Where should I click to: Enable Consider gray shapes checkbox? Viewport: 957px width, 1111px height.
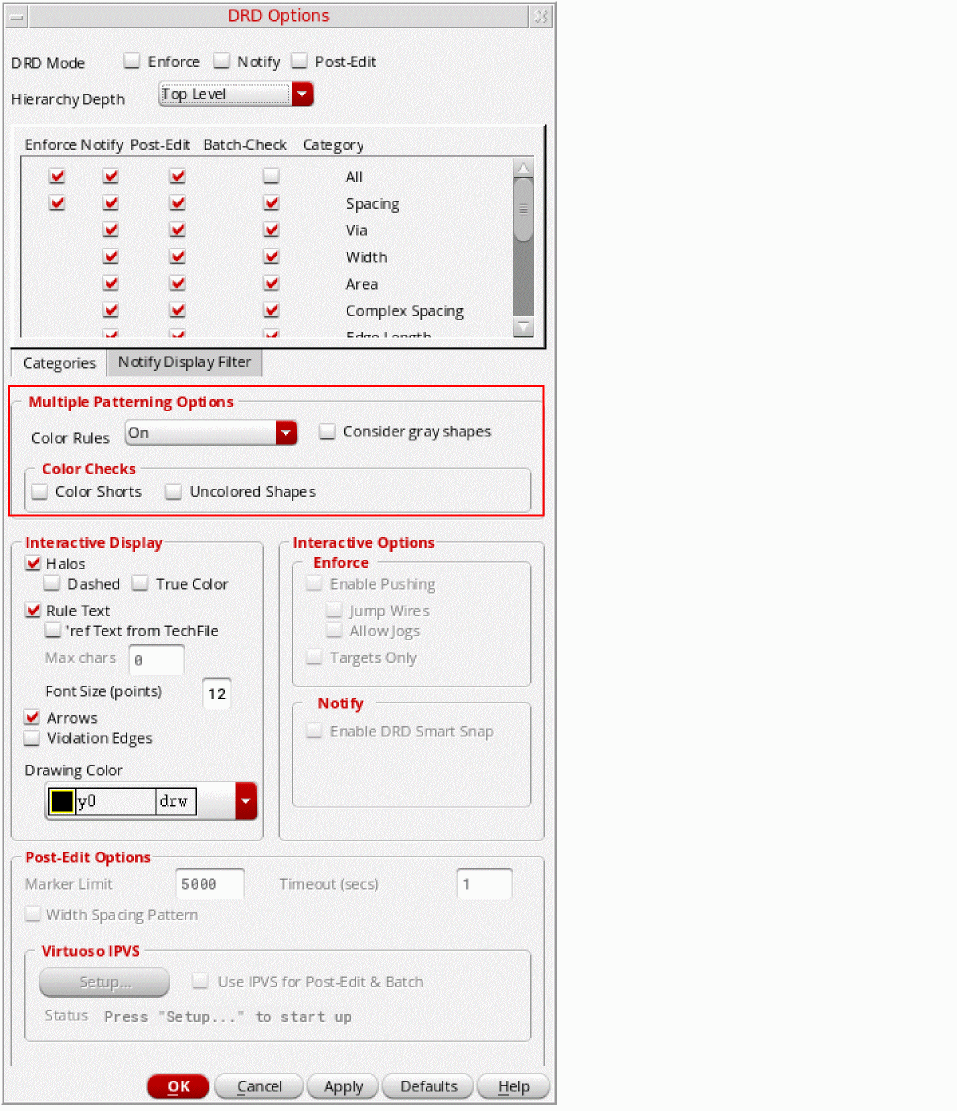click(327, 432)
